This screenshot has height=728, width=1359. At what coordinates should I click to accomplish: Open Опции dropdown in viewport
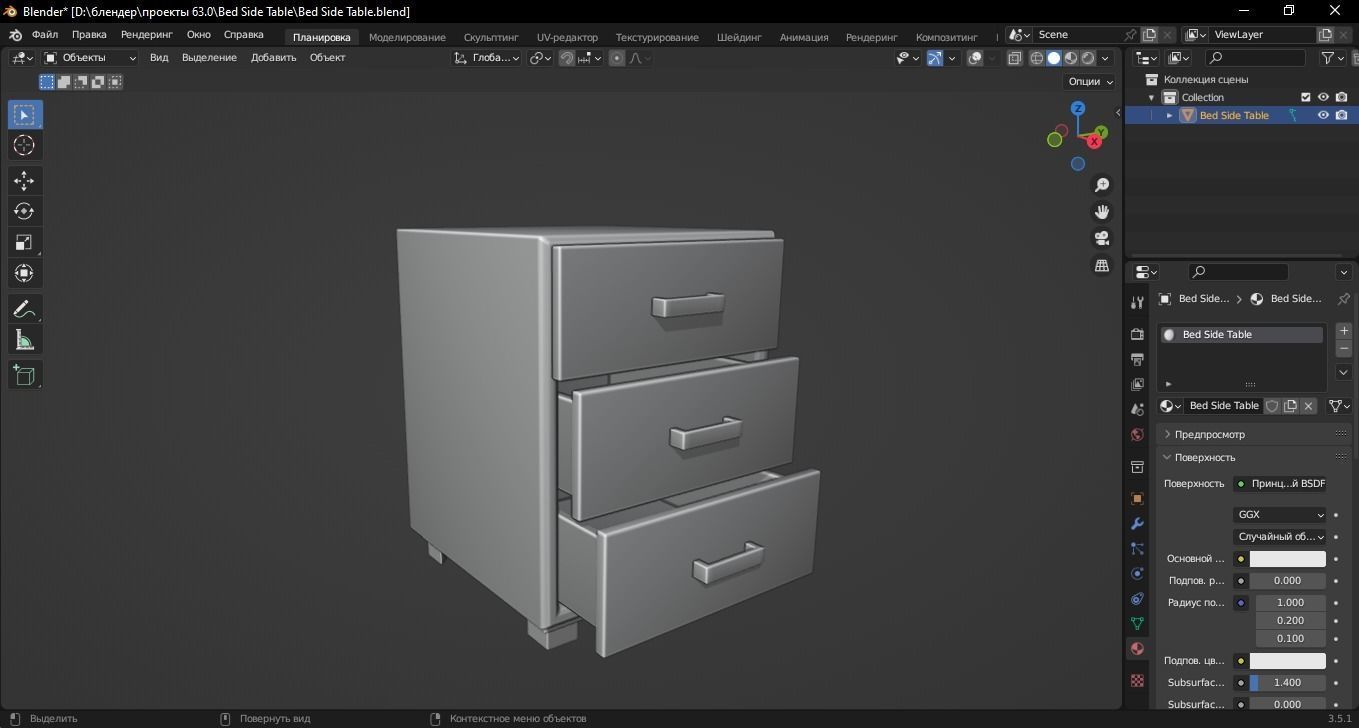[1090, 82]
